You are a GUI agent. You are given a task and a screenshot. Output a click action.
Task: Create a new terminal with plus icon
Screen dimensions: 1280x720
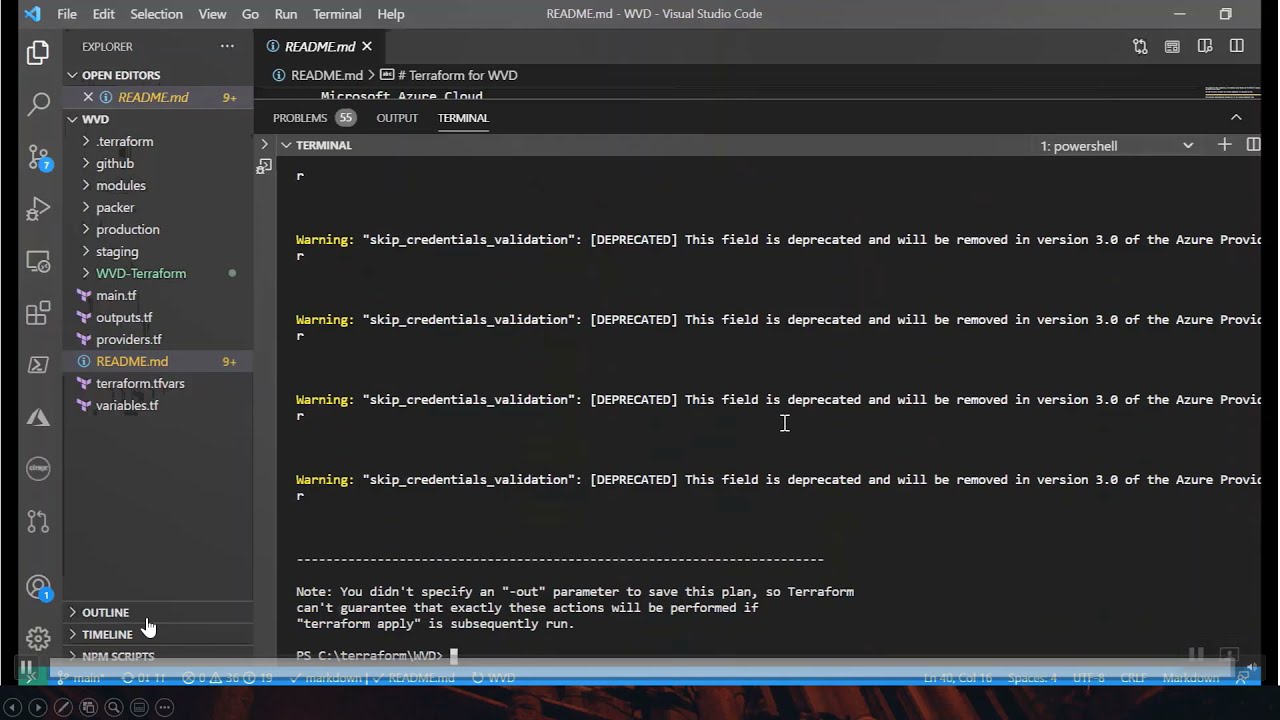click(x=1224, y=145)
